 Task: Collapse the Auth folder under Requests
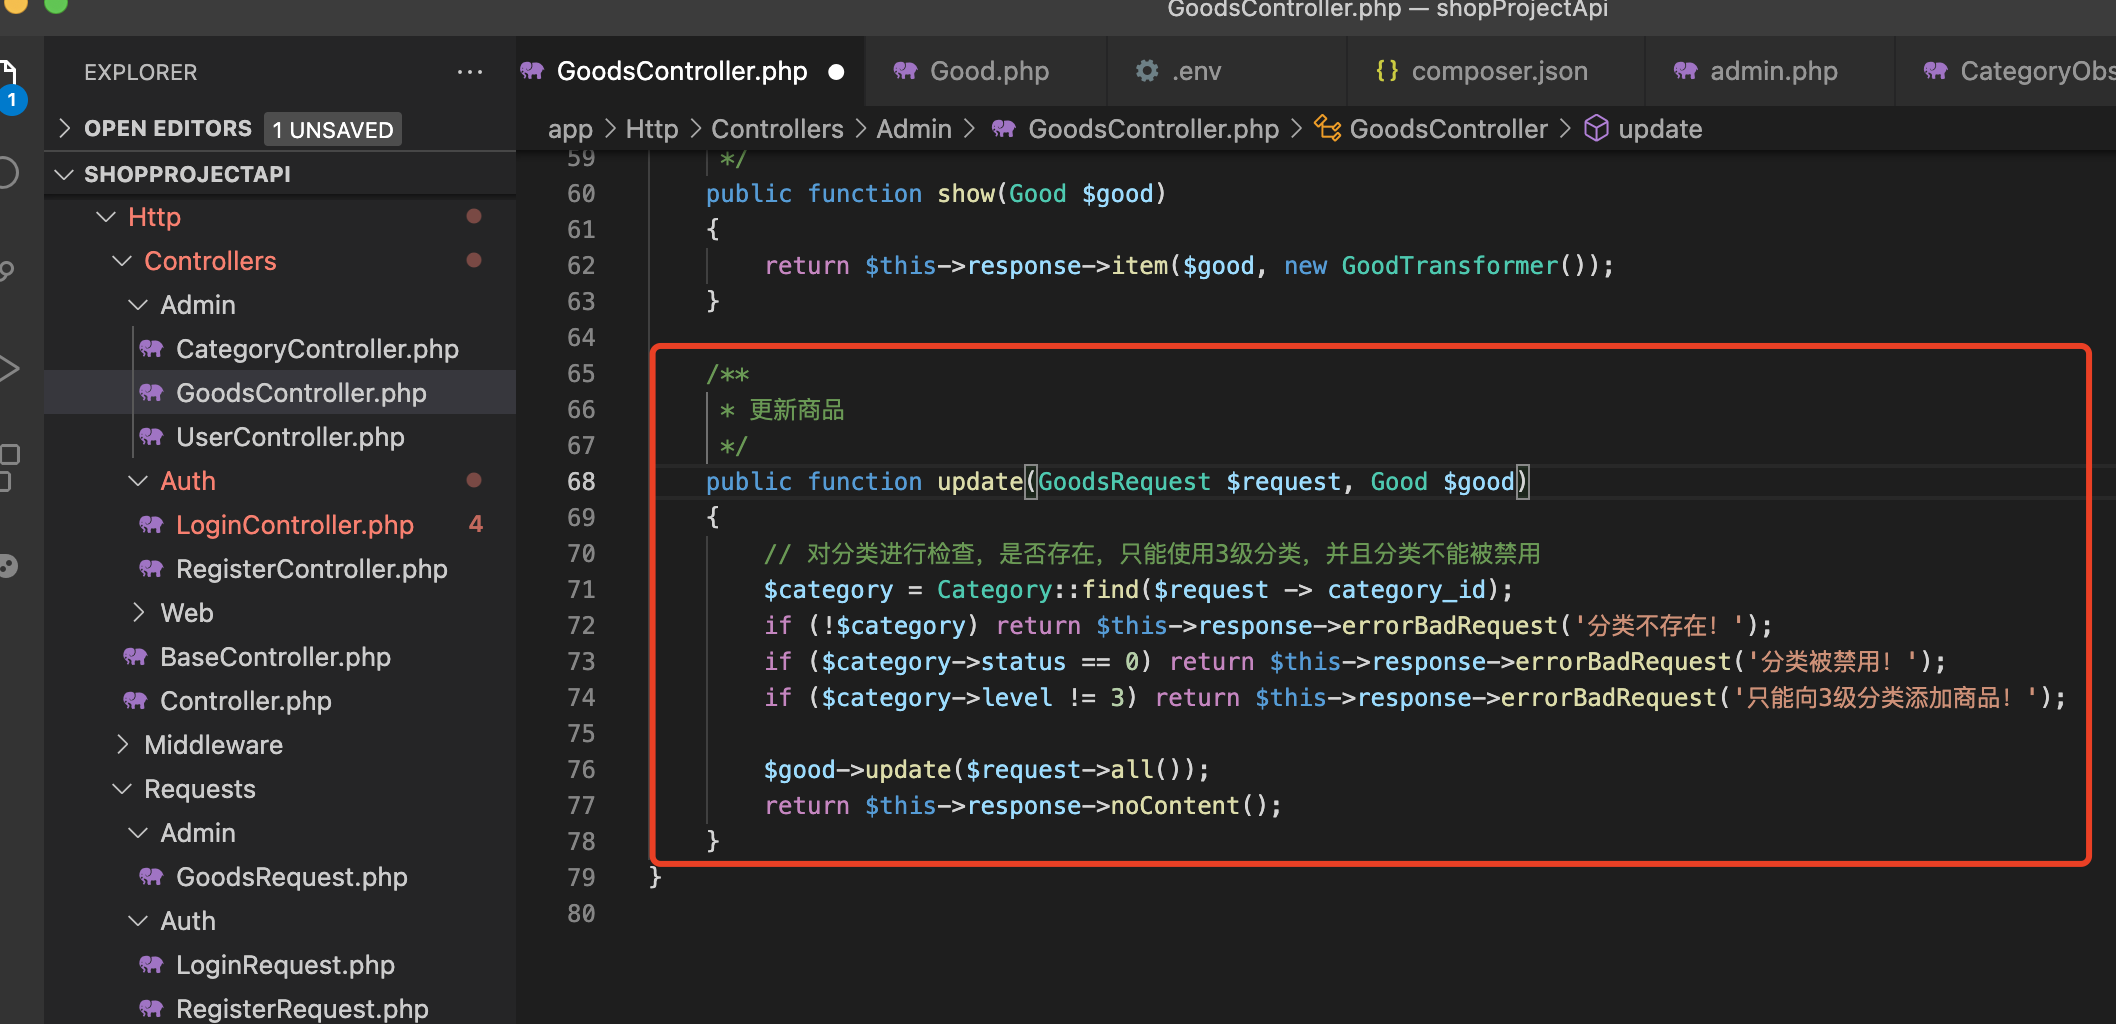click(x=138, y=921)
